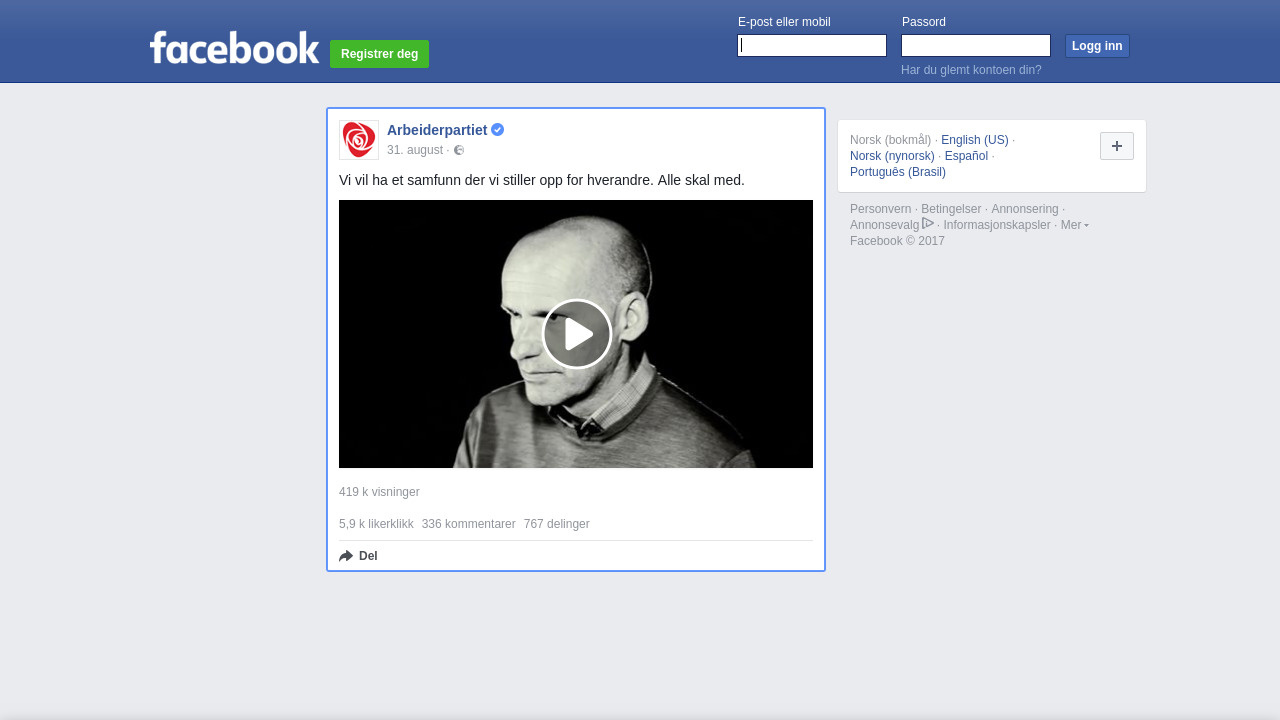Click the Logg inn button
1280x720 pixels.
pos(1097,46)
